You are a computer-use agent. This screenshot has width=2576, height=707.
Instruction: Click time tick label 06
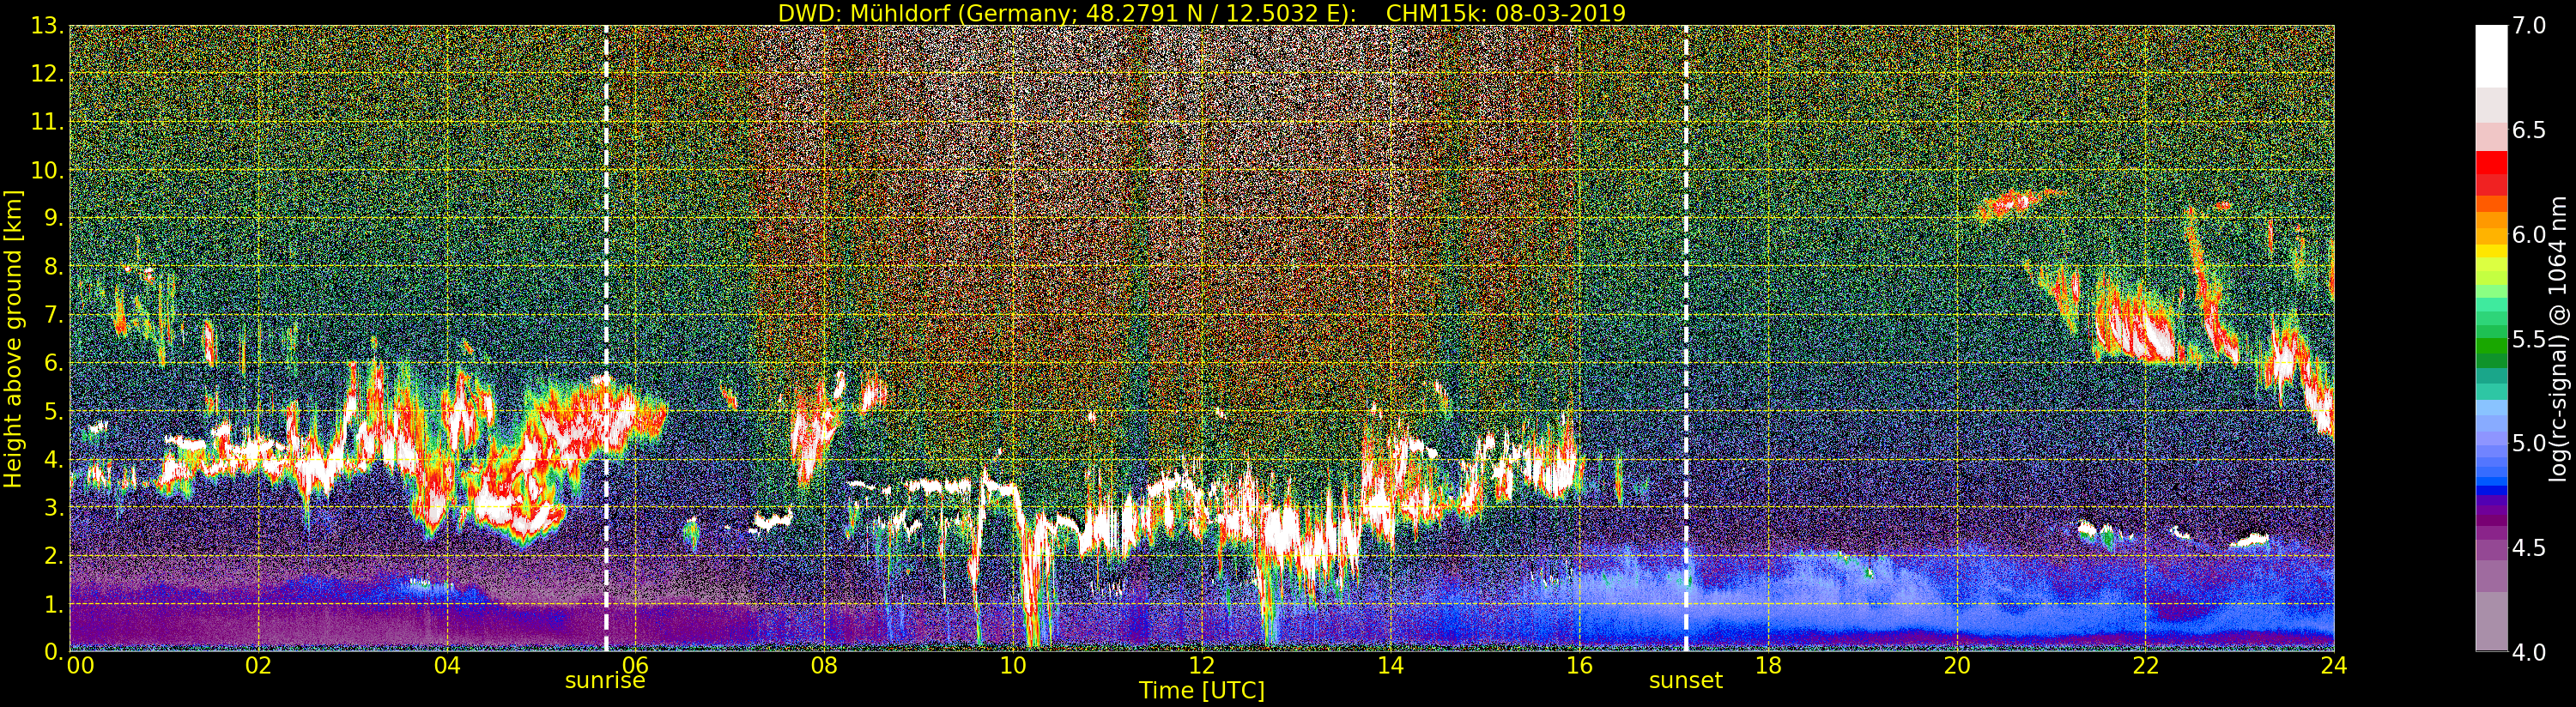pyautogui.click(x=636, y=666)
